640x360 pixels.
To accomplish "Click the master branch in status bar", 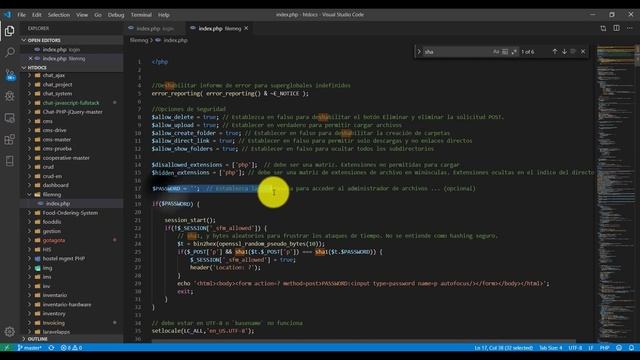I will pyautogui.click(x=29, y=348).
